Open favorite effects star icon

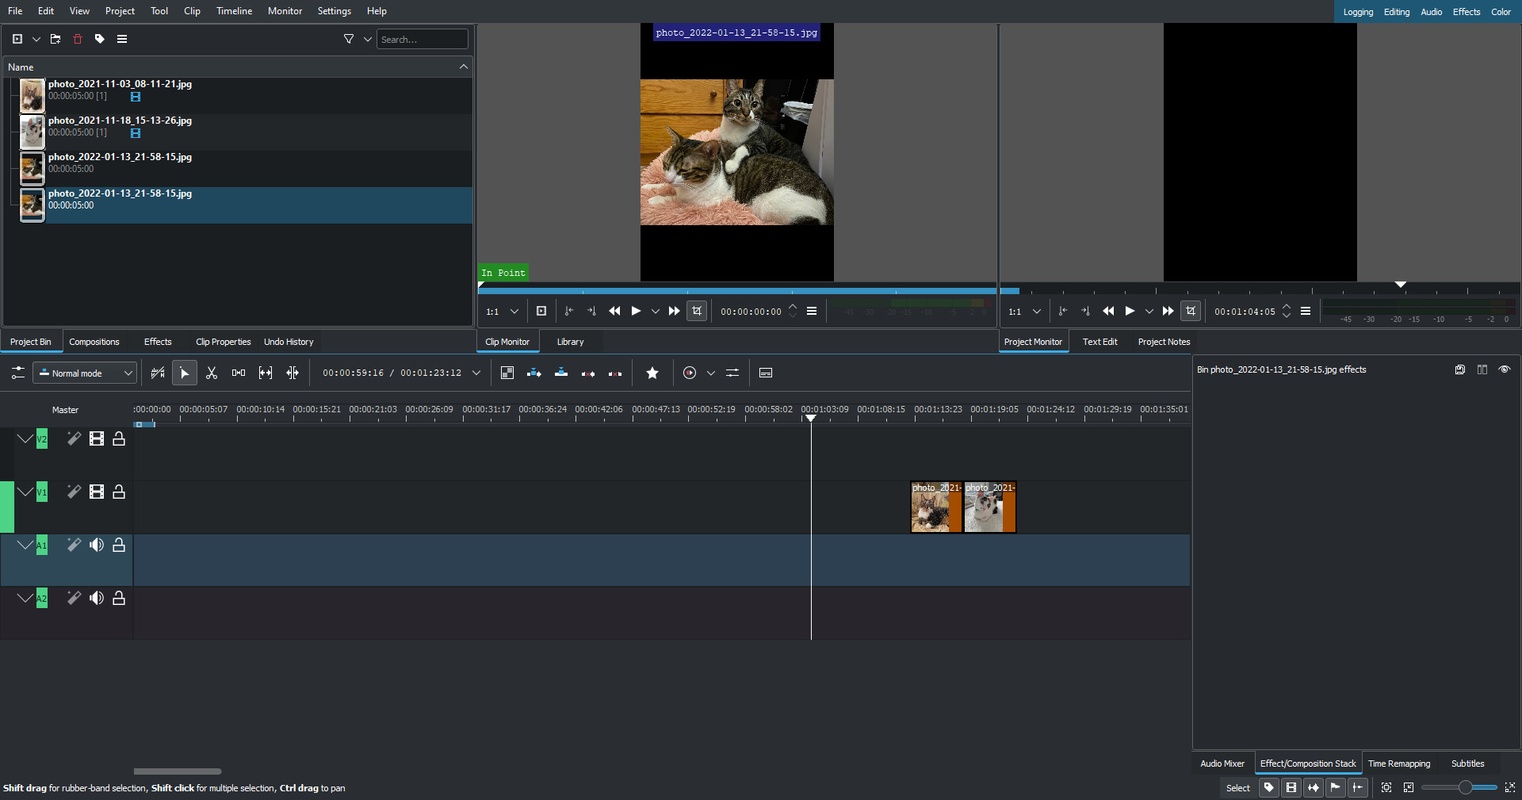[x=652, y=373]
